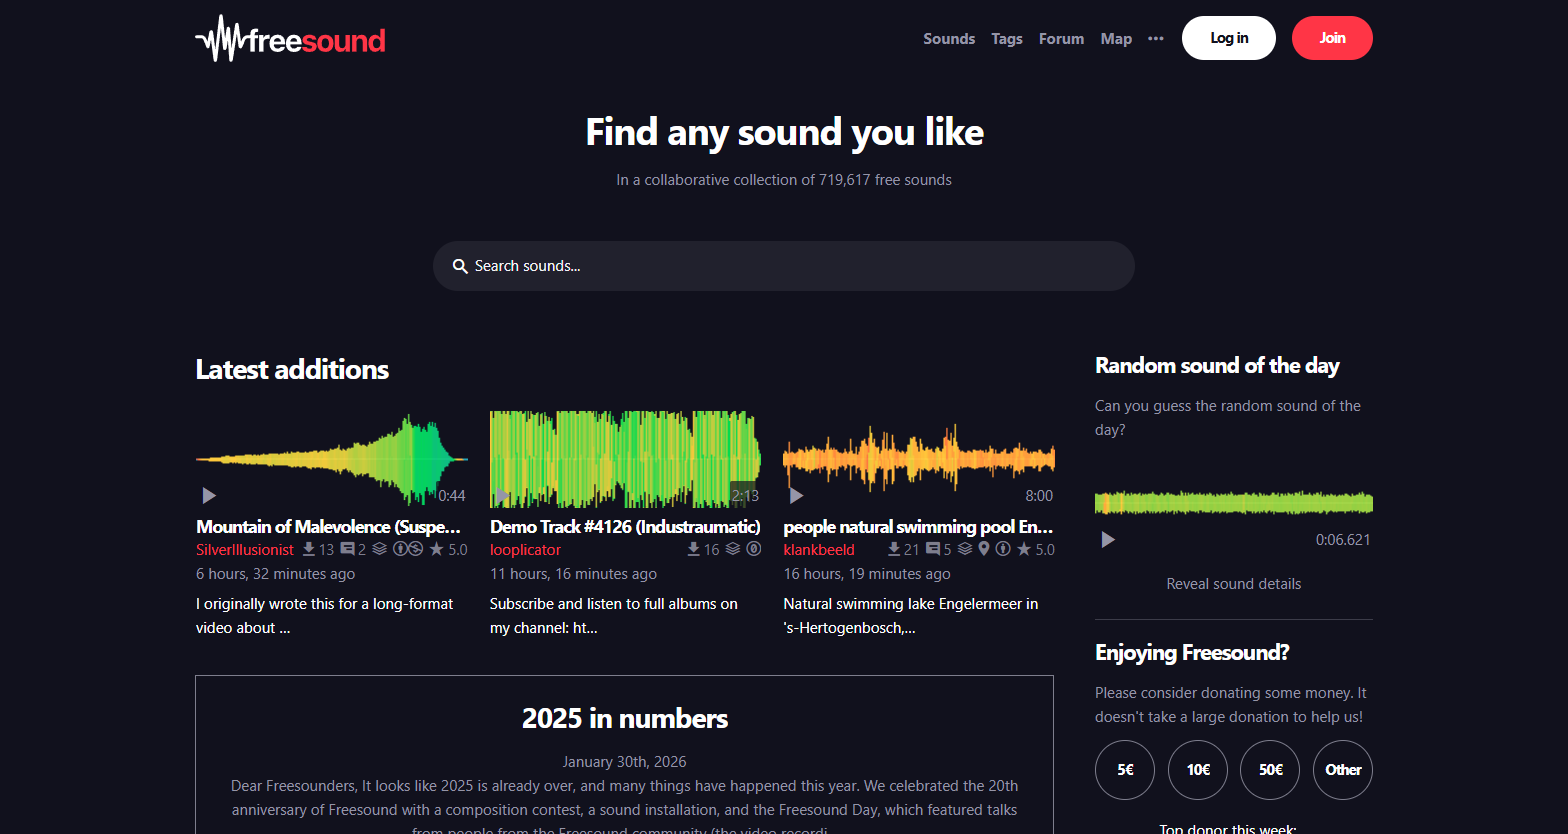The width and height of the screenshot is (1568, 834).
Task: Open the Sounds menu item
Action: coord(949,39)
